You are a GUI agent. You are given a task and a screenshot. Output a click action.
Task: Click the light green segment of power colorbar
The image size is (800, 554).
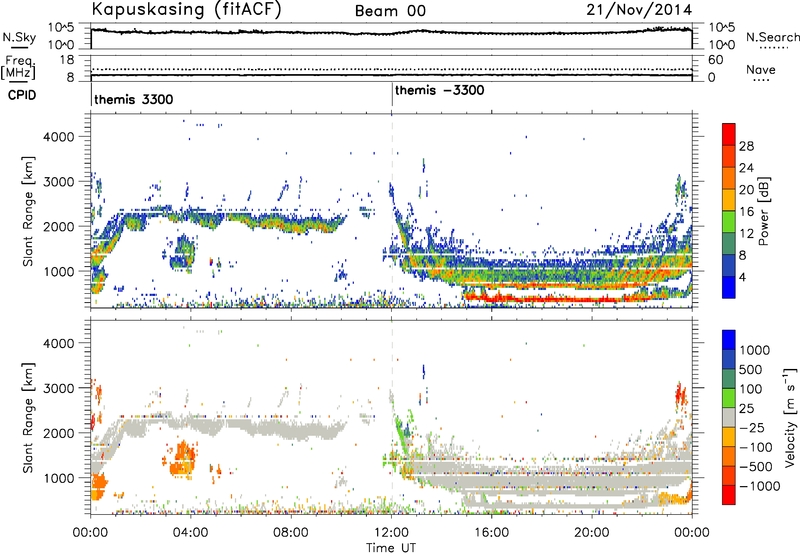pos(729,222)
